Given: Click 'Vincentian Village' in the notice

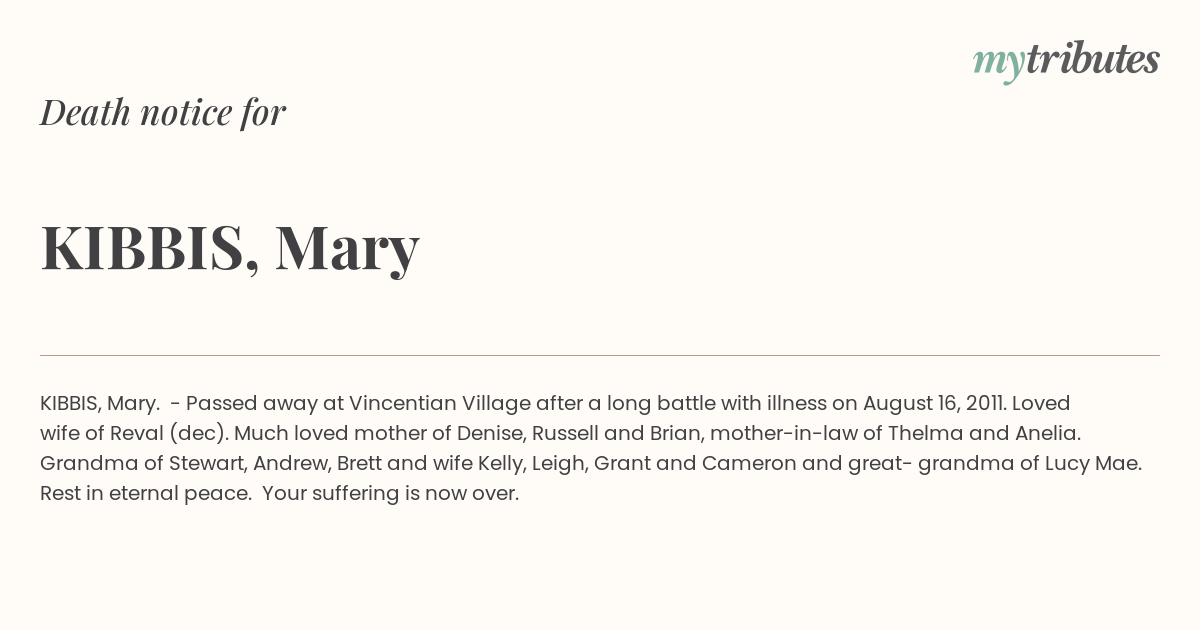Looking at the screenshot, I should (x=440, y=403).
